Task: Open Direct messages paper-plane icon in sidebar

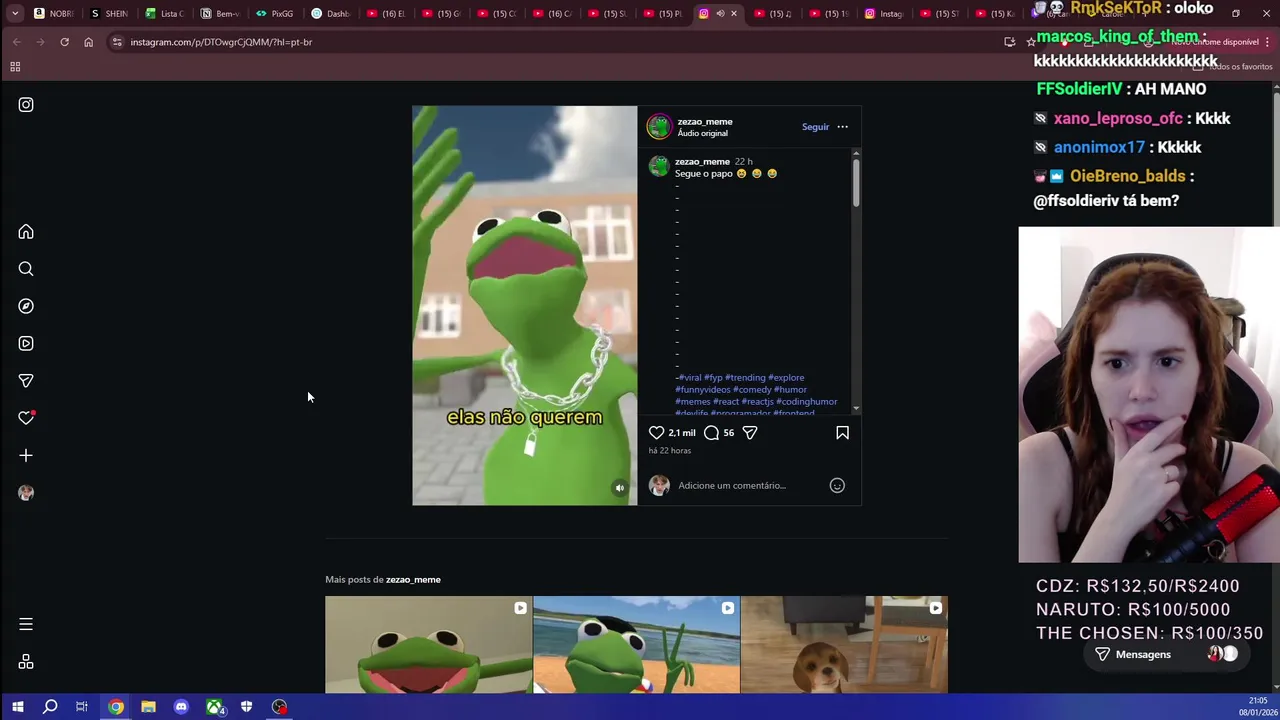Action: 26,381
